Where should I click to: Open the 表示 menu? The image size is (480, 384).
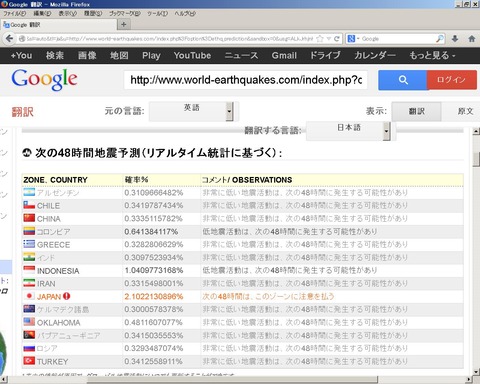68,14
